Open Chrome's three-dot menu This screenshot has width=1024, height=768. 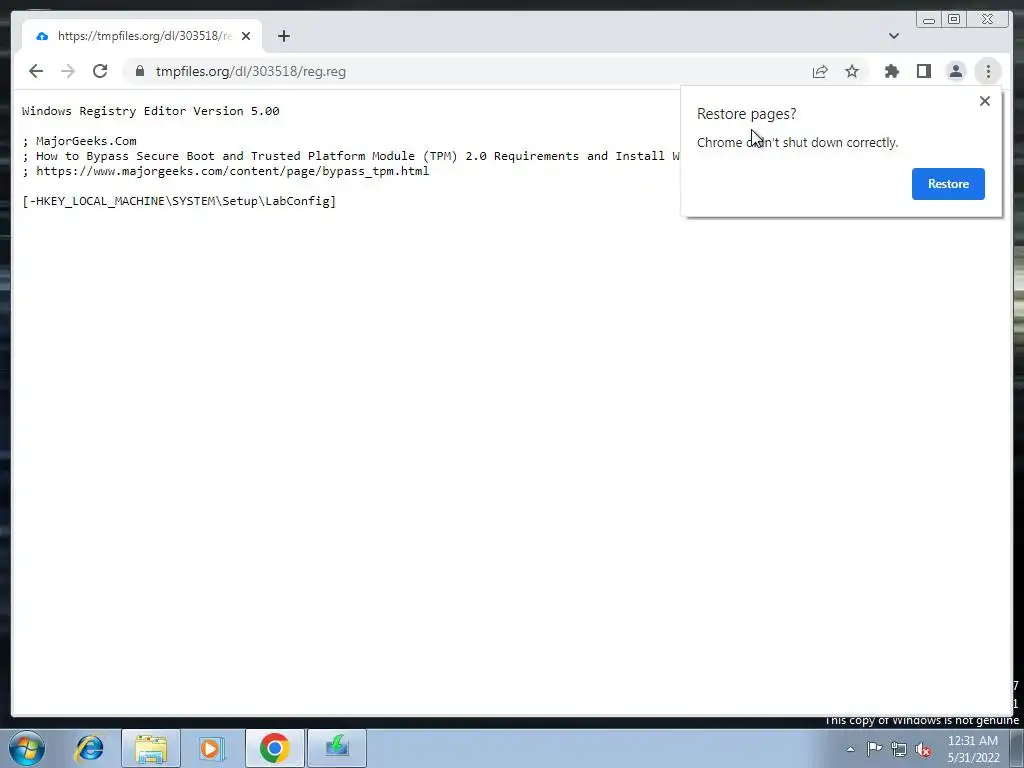988,71
